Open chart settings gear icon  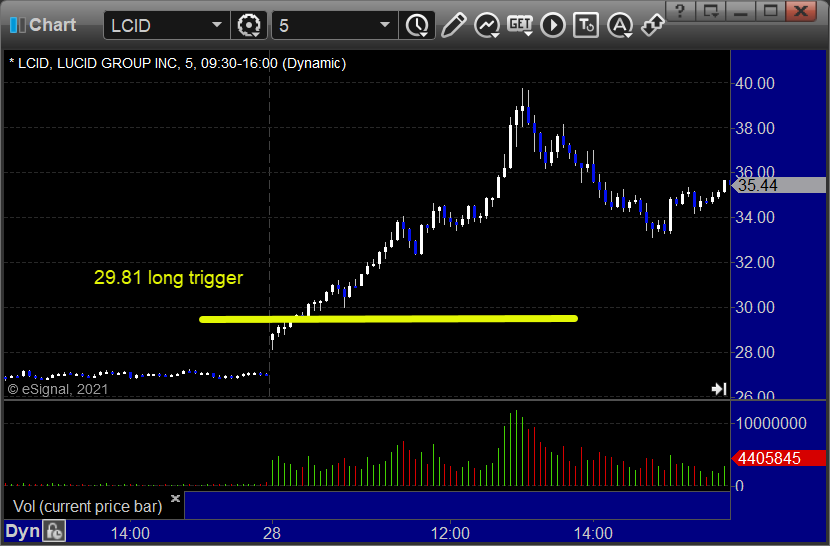(x=249, y=25)
